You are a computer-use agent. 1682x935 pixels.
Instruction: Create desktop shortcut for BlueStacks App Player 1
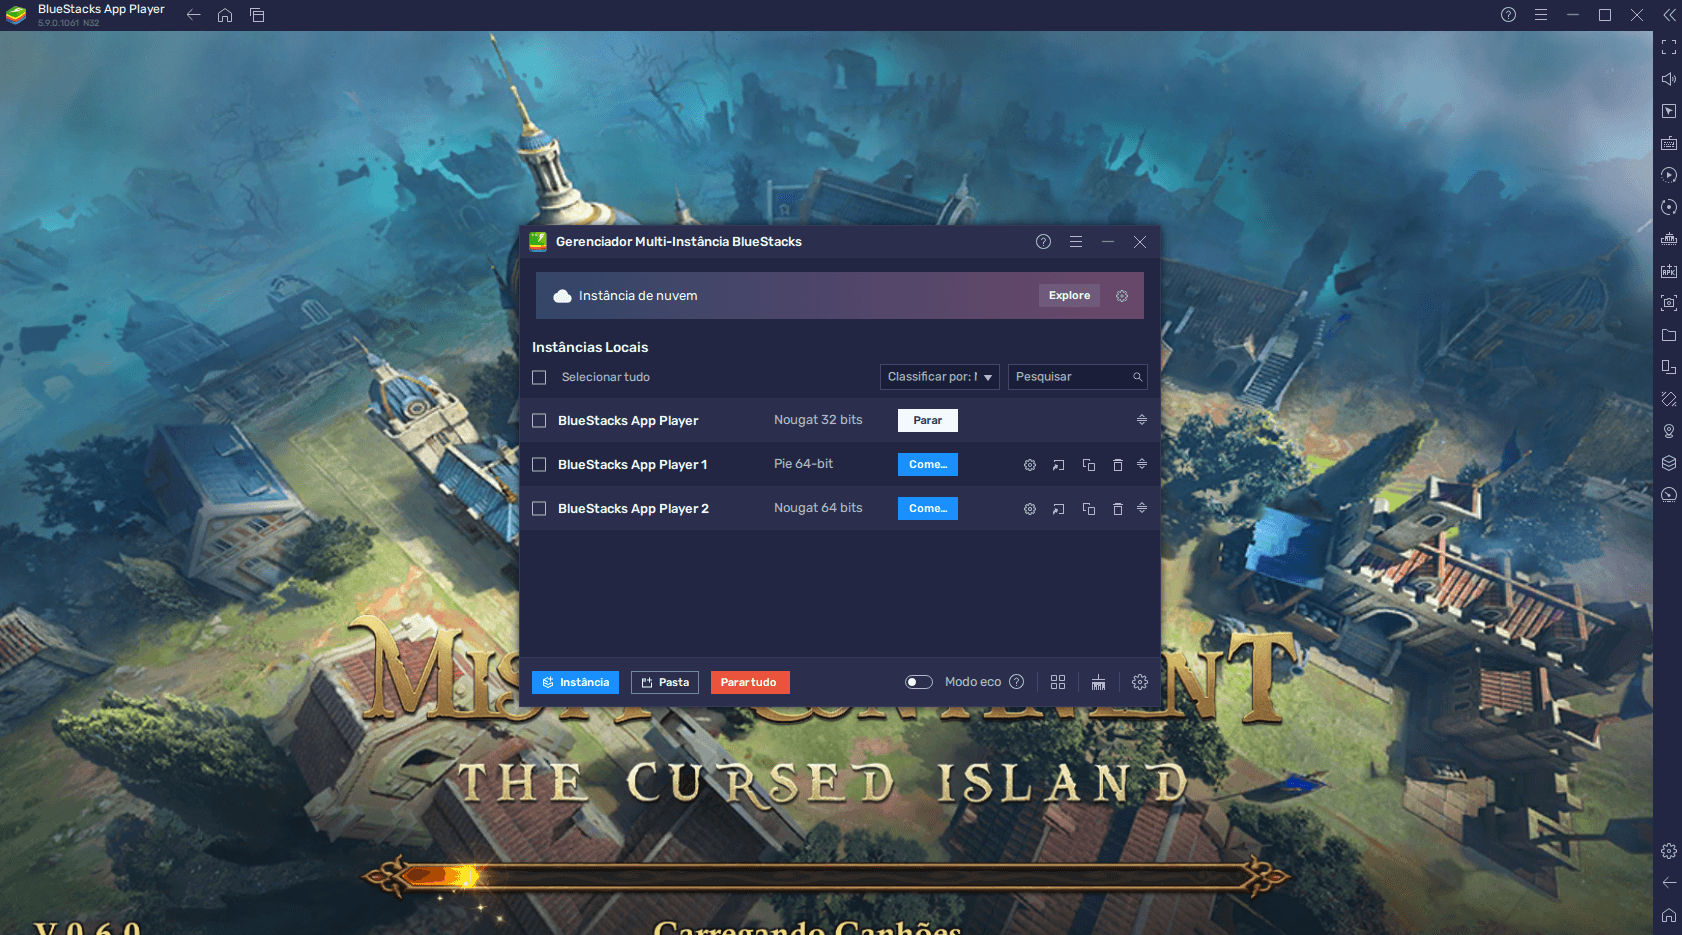(x=1059, y=465)
